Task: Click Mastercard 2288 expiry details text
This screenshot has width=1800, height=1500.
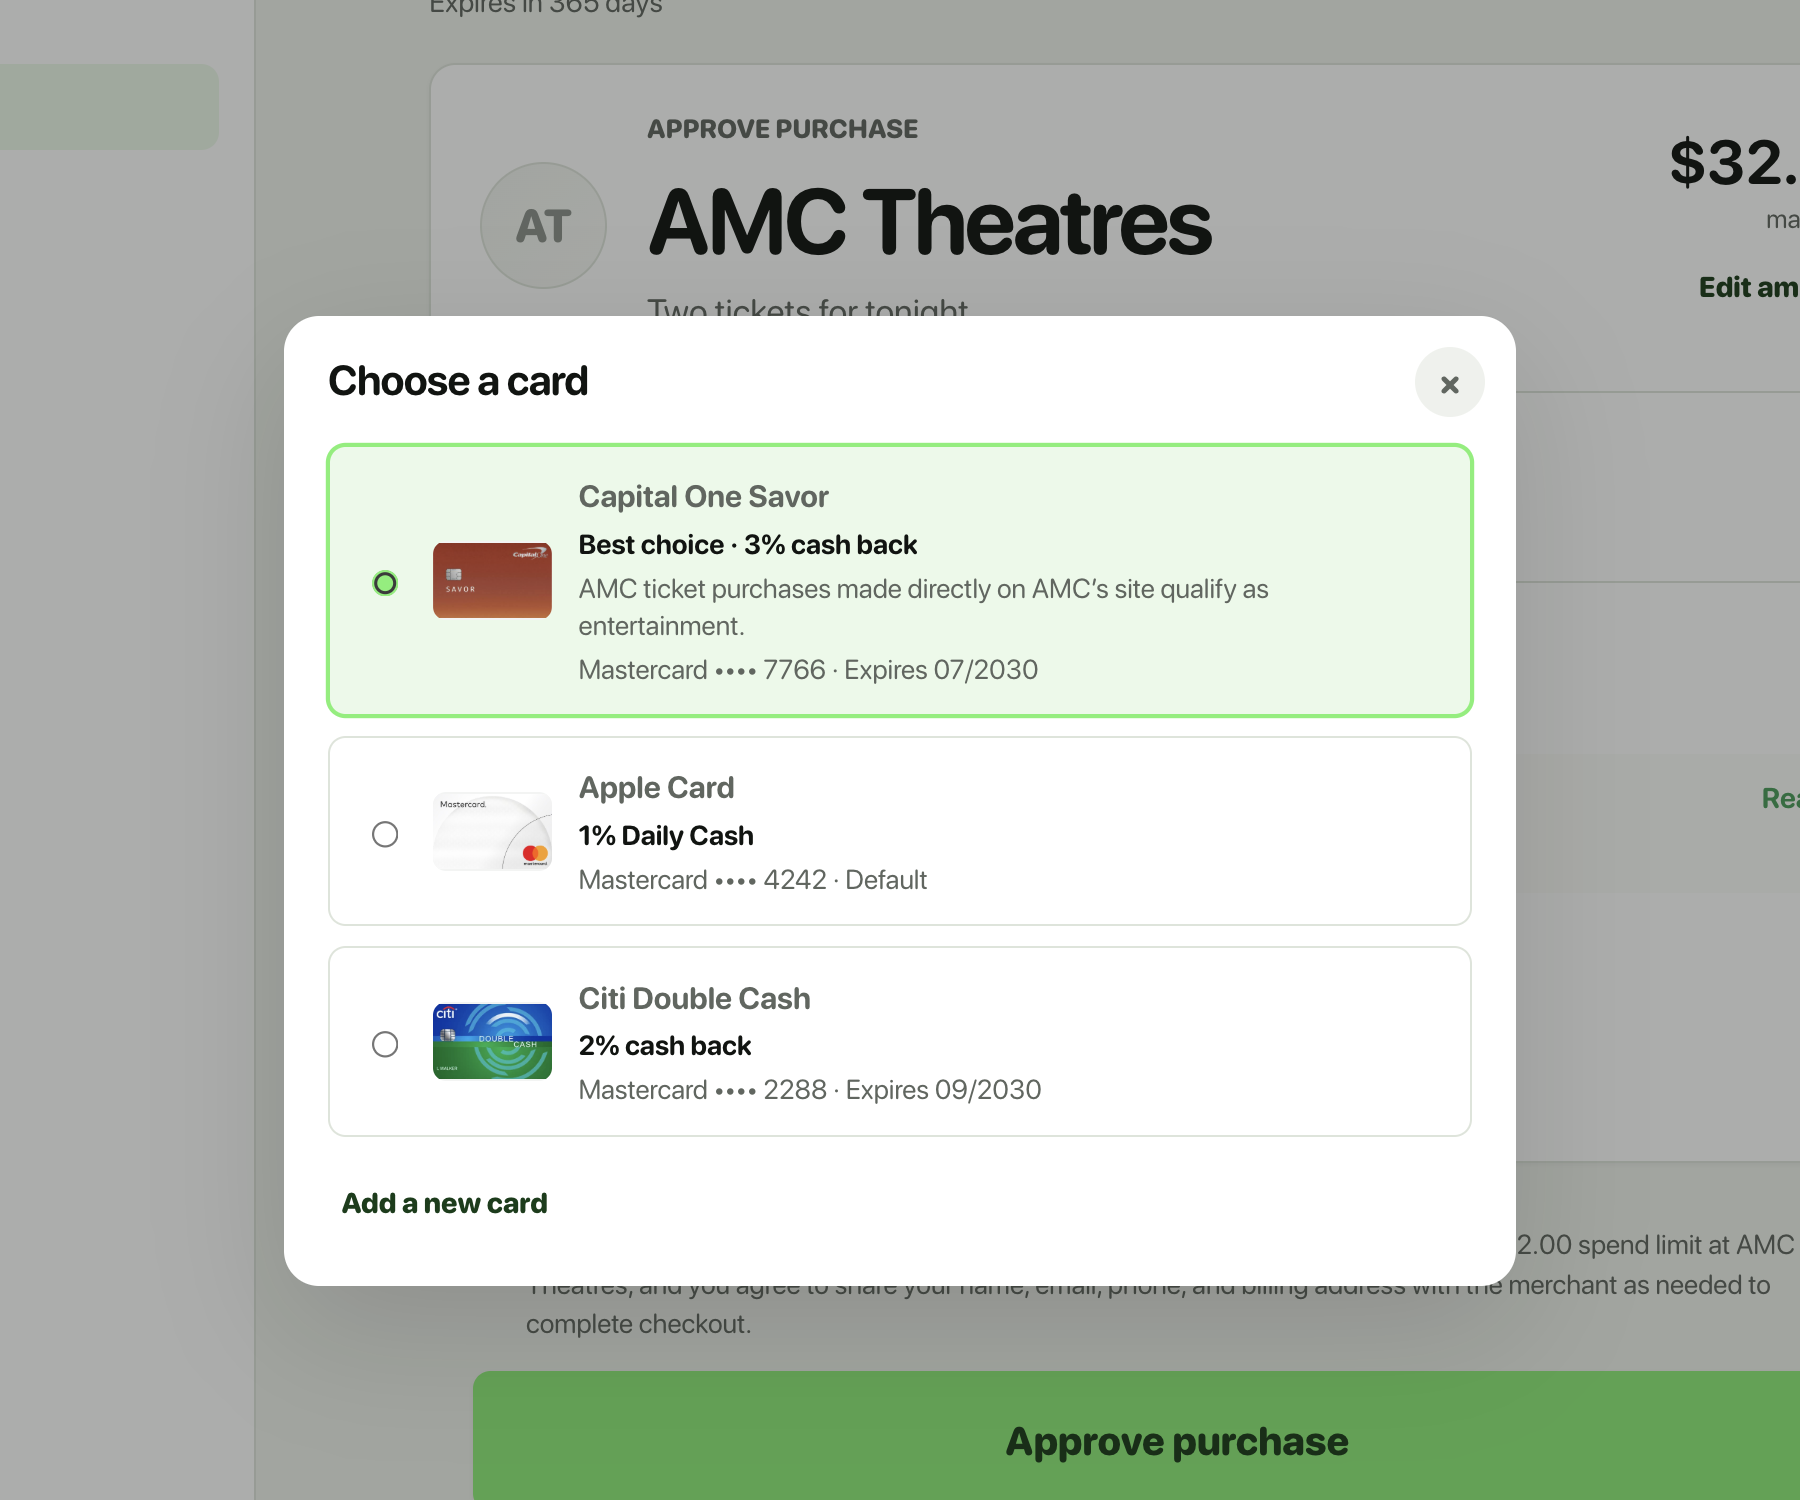Action: 810,1090
